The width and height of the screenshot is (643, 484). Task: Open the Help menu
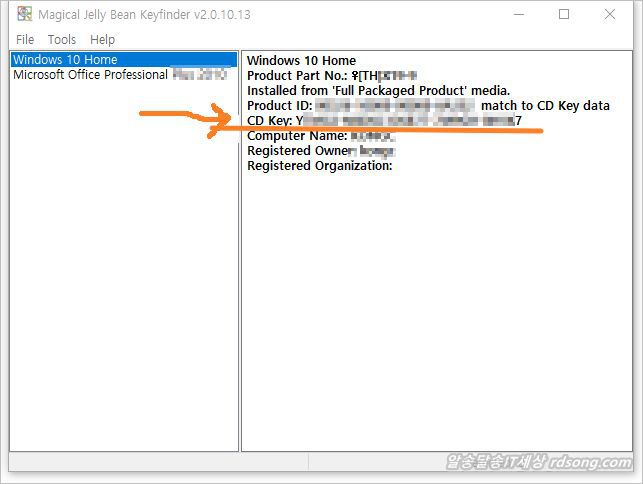tap(102, 39)
